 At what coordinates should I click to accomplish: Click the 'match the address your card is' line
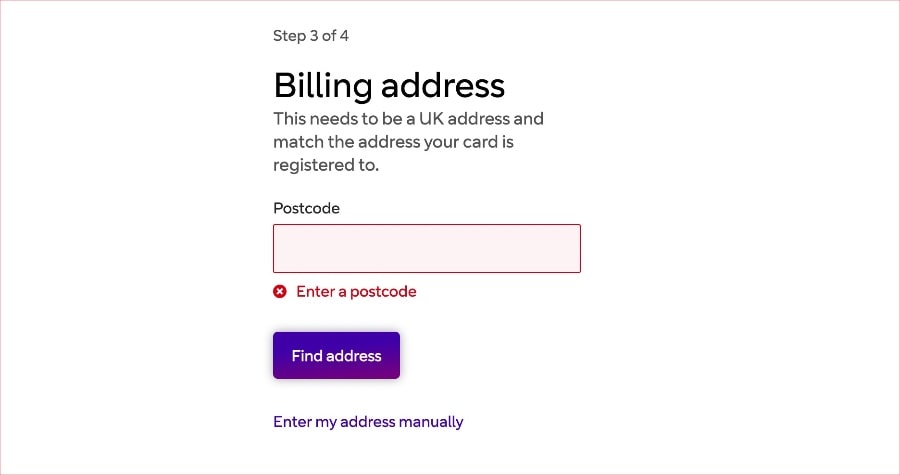393,142
